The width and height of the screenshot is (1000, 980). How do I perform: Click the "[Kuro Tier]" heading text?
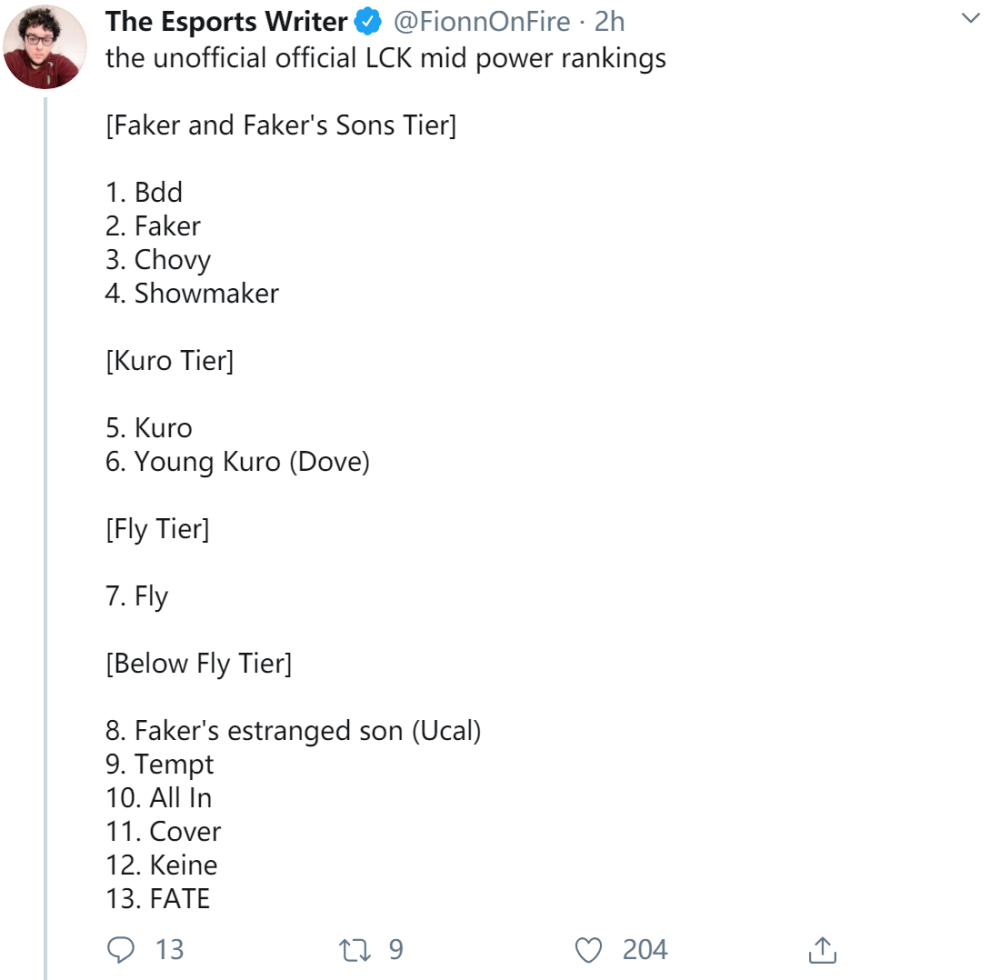pos(170,360)
